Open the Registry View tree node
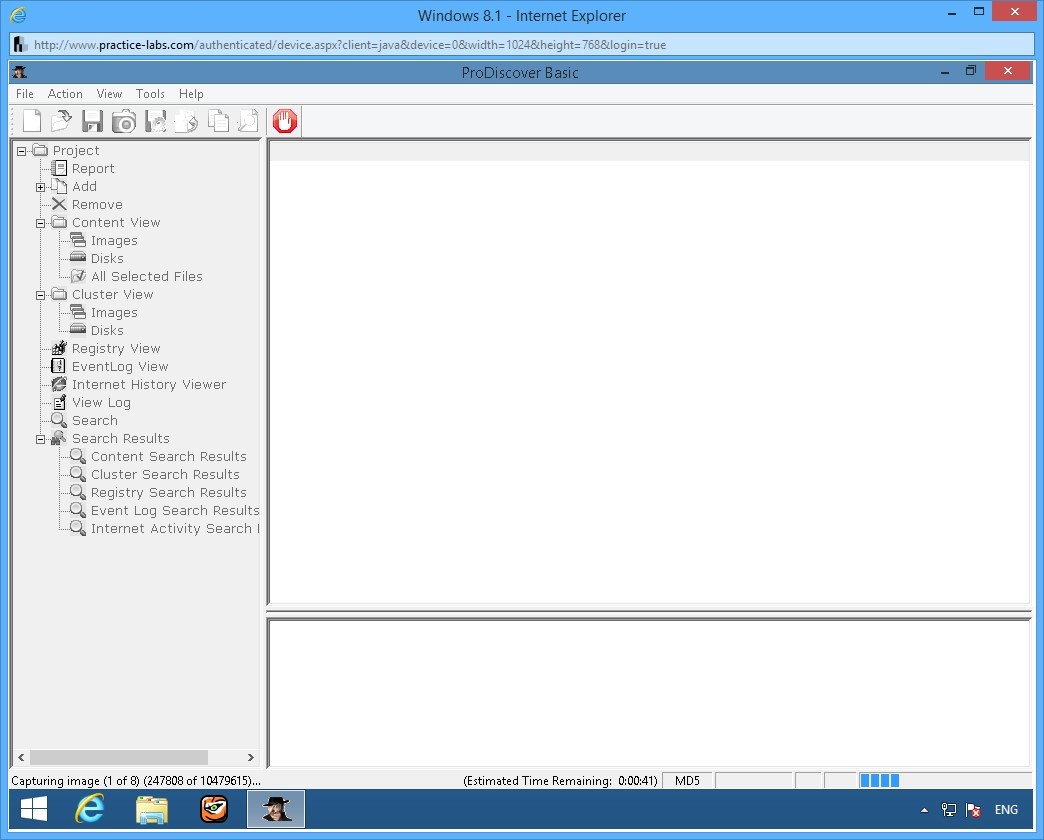The width and height of the screenshot is (1044, 840). click(x=115, y=349)
